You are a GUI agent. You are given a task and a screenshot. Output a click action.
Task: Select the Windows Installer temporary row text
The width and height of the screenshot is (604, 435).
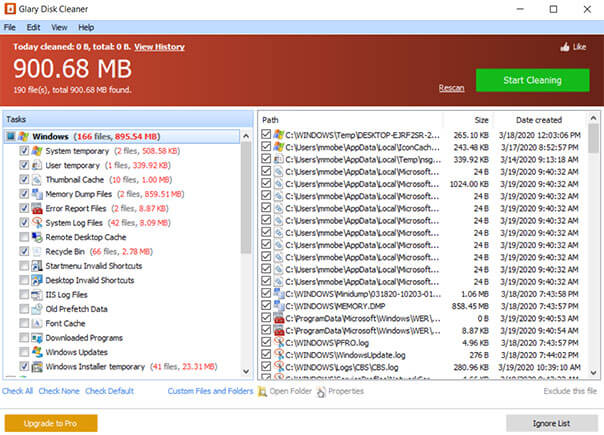[95, 366]
